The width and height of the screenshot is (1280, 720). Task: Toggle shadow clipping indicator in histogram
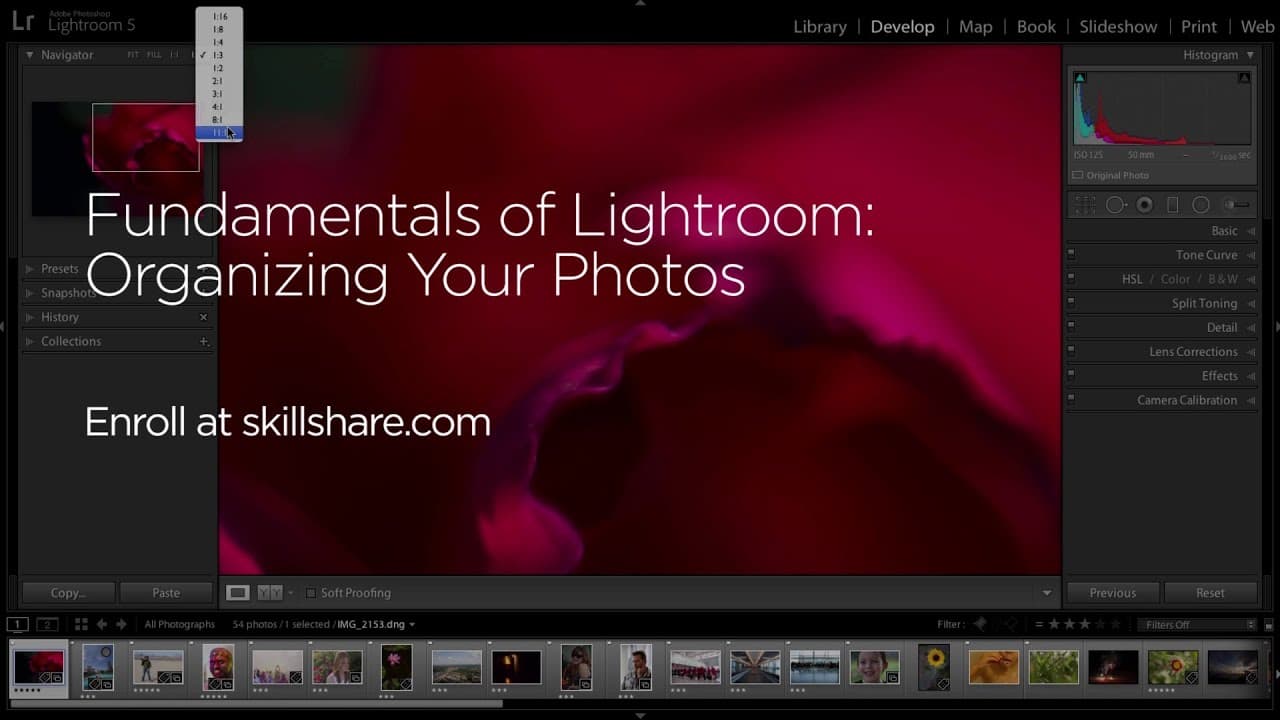[x=1080, y=77]
